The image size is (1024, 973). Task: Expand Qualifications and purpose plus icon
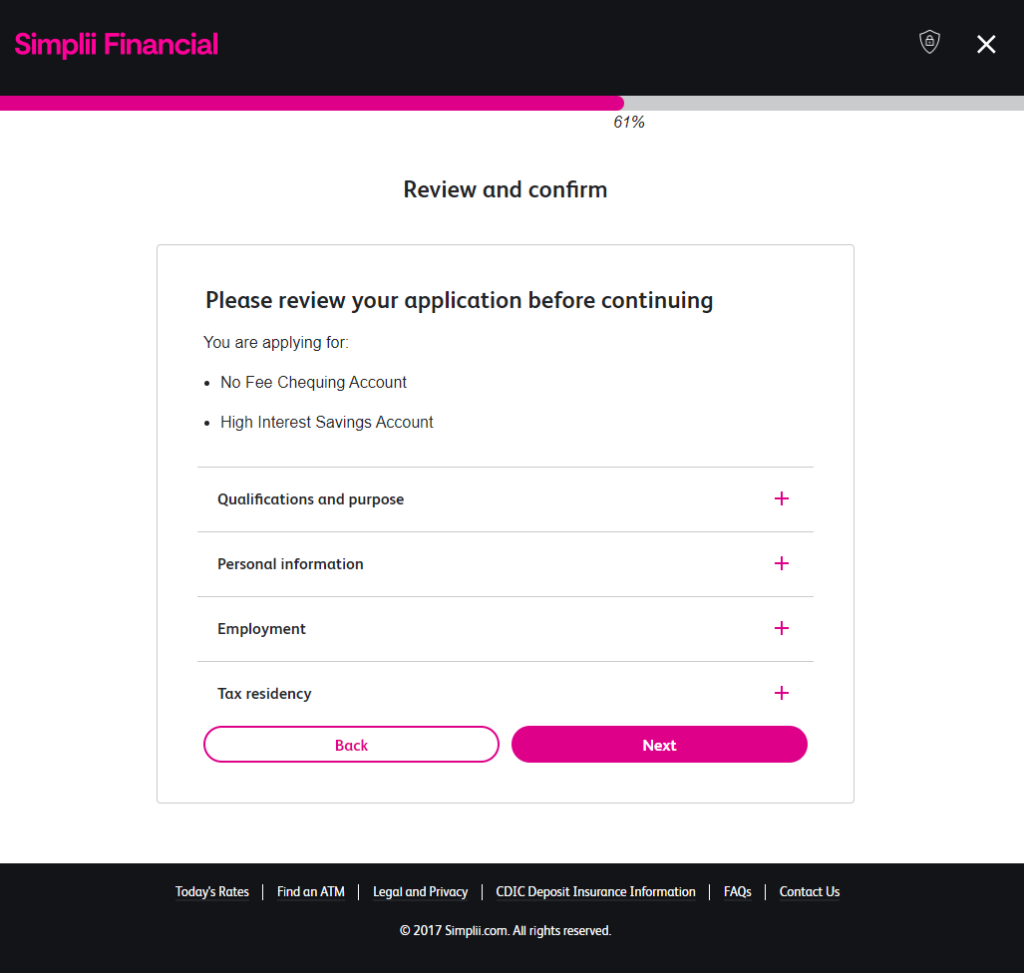[782, 498]
